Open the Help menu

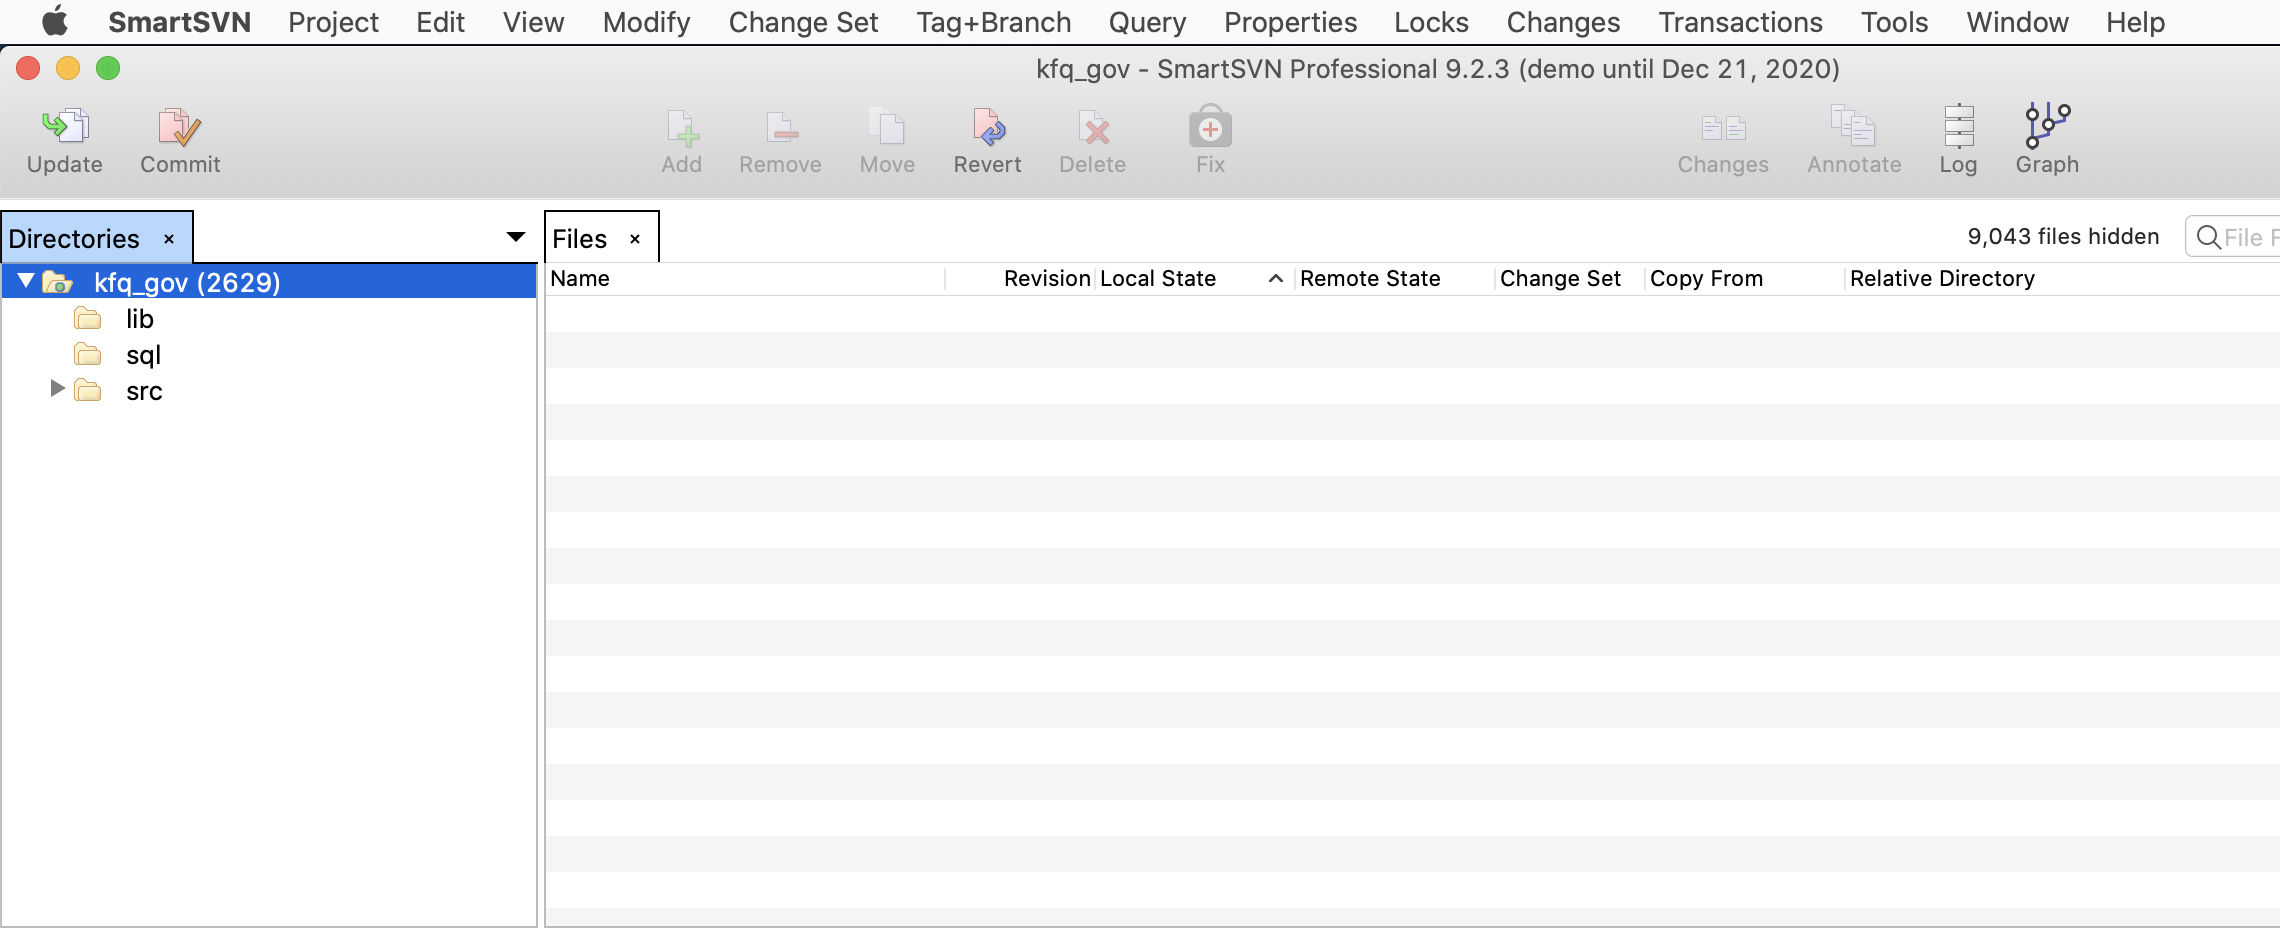(2135, 22)
